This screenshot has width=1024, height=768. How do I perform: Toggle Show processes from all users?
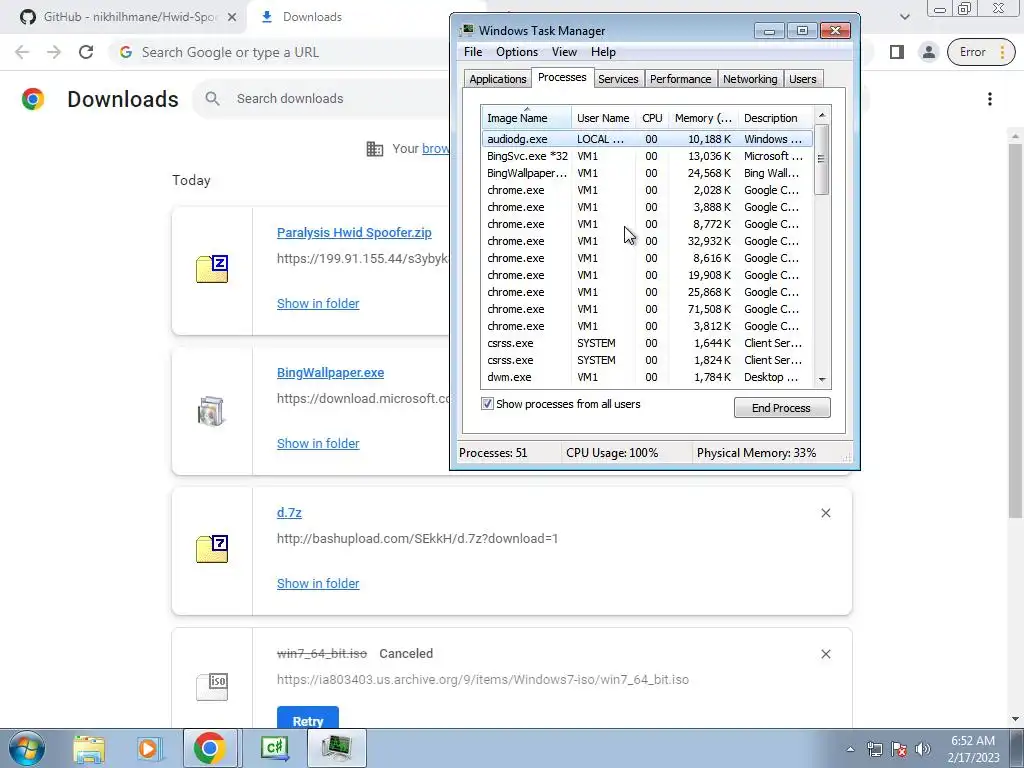tap(487, 404)
